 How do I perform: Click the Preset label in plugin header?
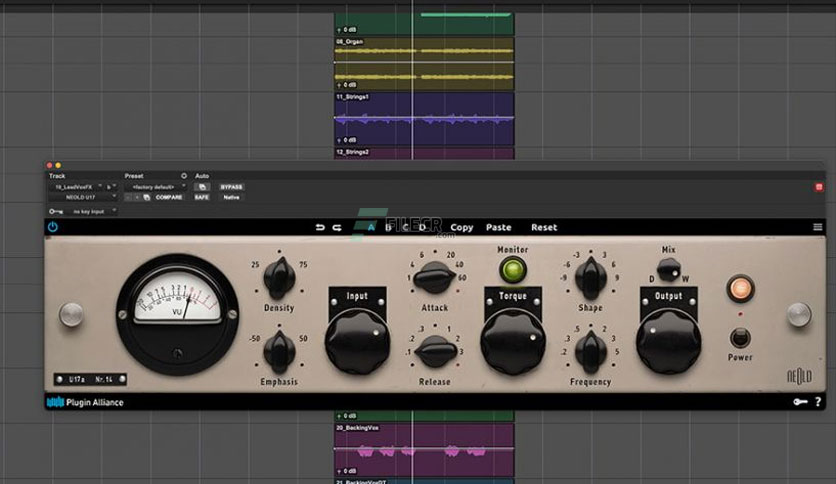click(x=134, y=176)
